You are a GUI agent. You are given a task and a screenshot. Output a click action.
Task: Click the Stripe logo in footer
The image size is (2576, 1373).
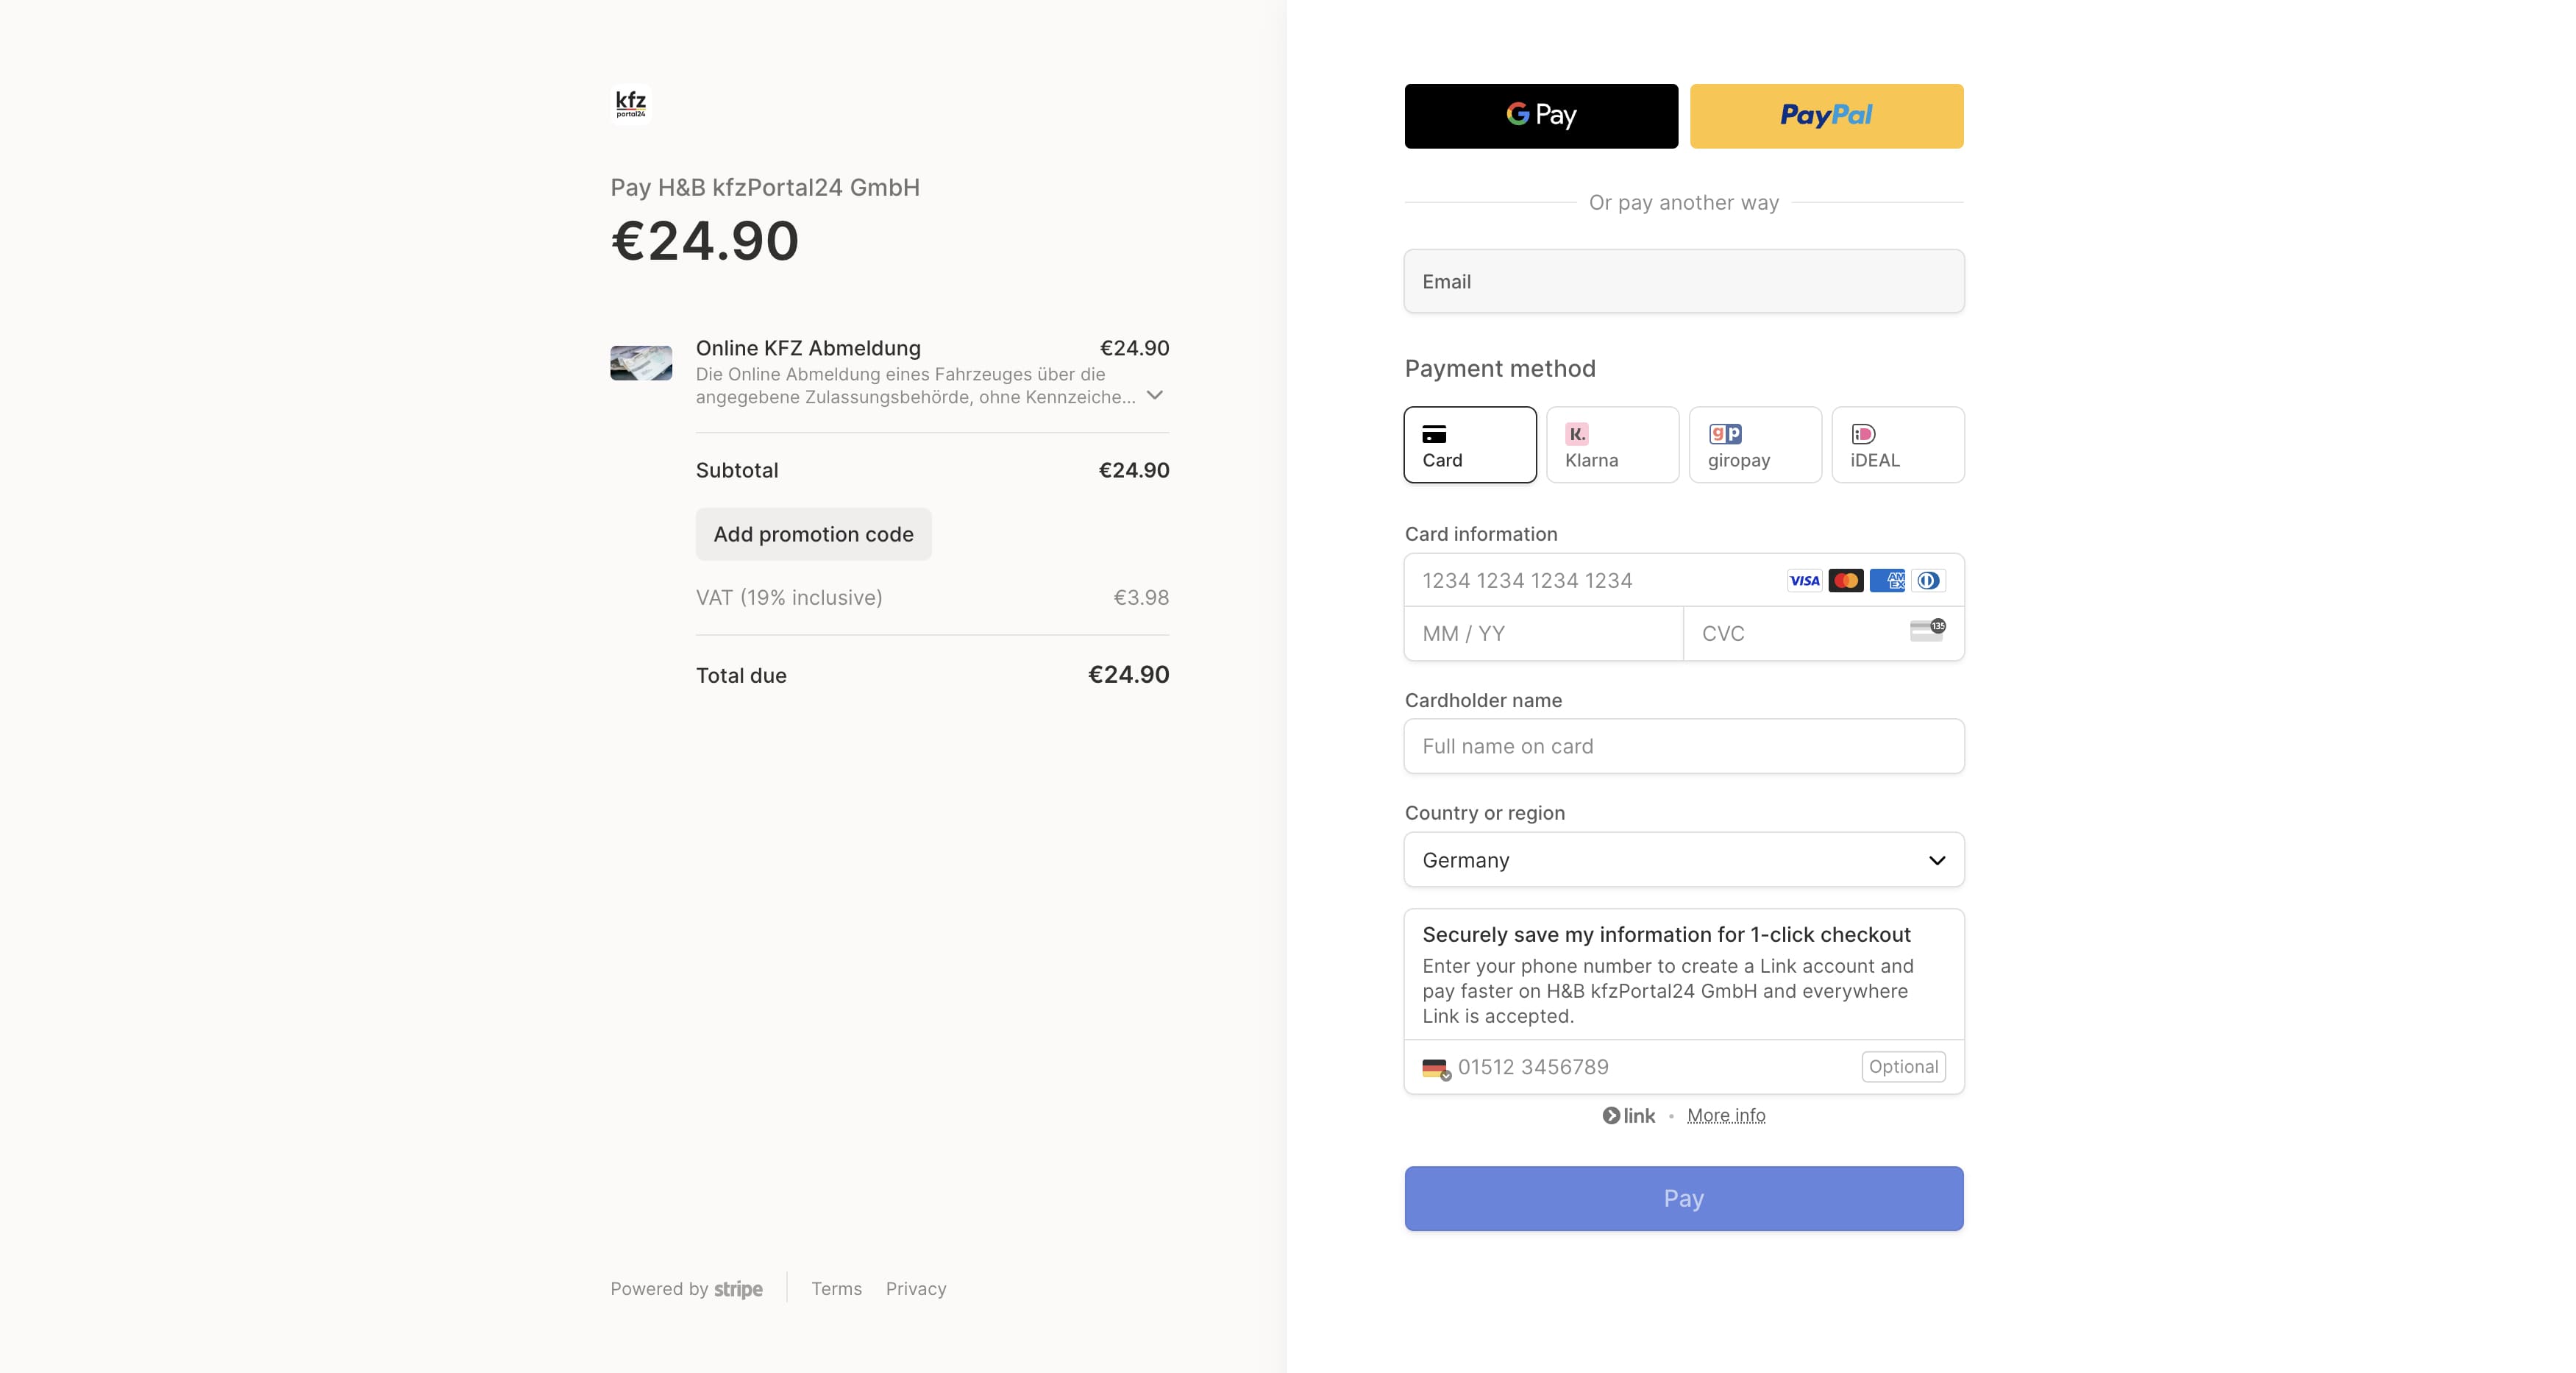pyautogui.click(x=738, y=1290)
